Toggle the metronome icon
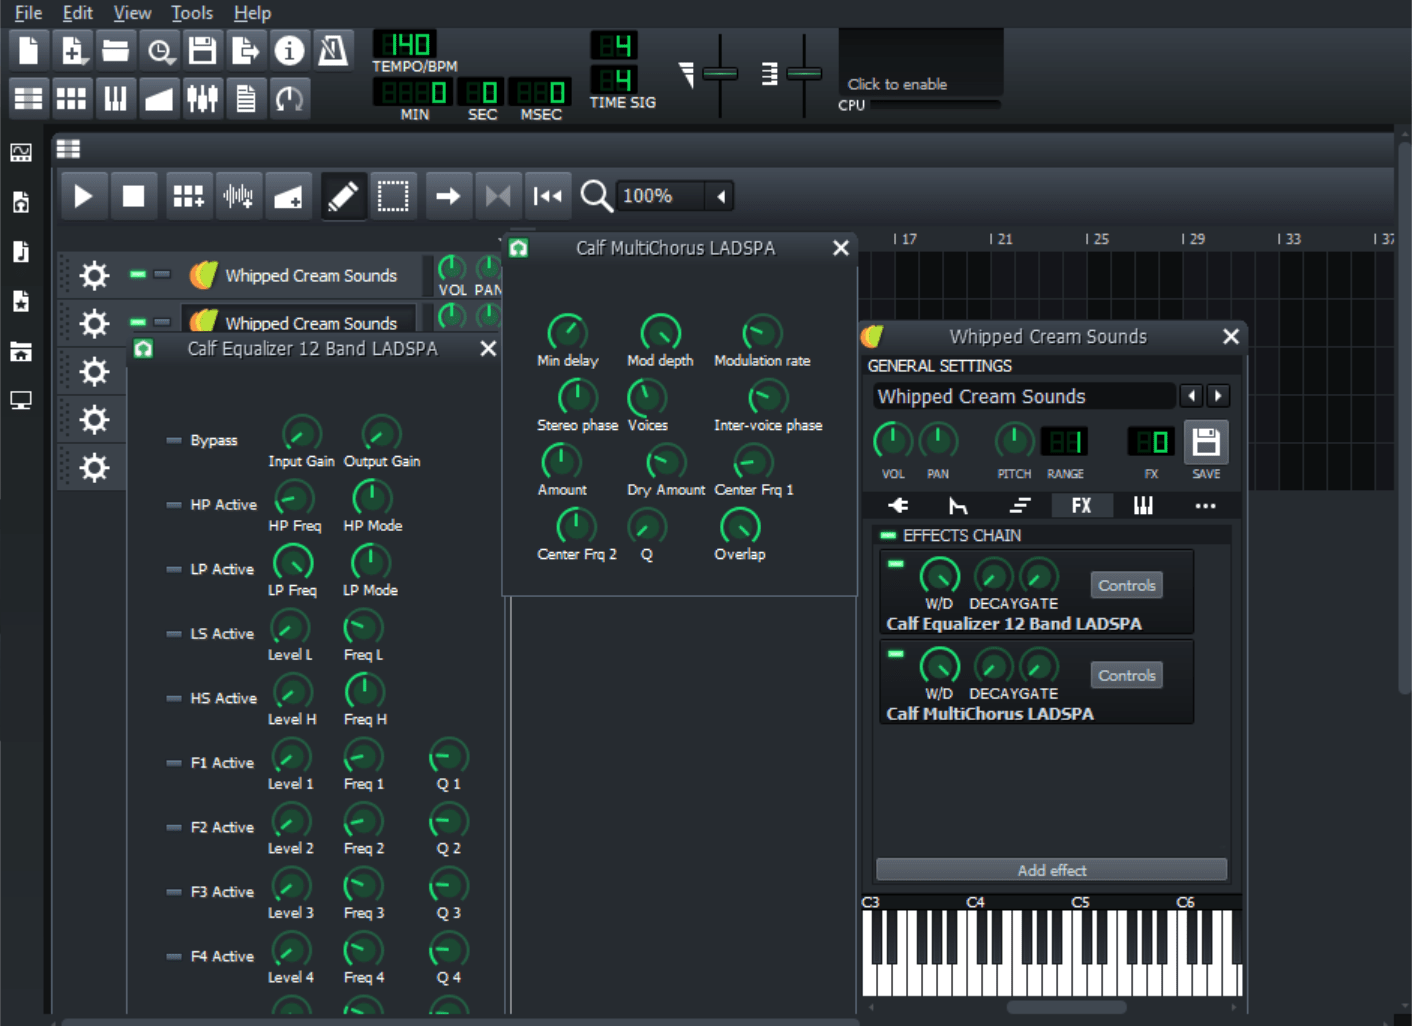The width and height of the screenshot is (1412, 1026). click(333, 50)
